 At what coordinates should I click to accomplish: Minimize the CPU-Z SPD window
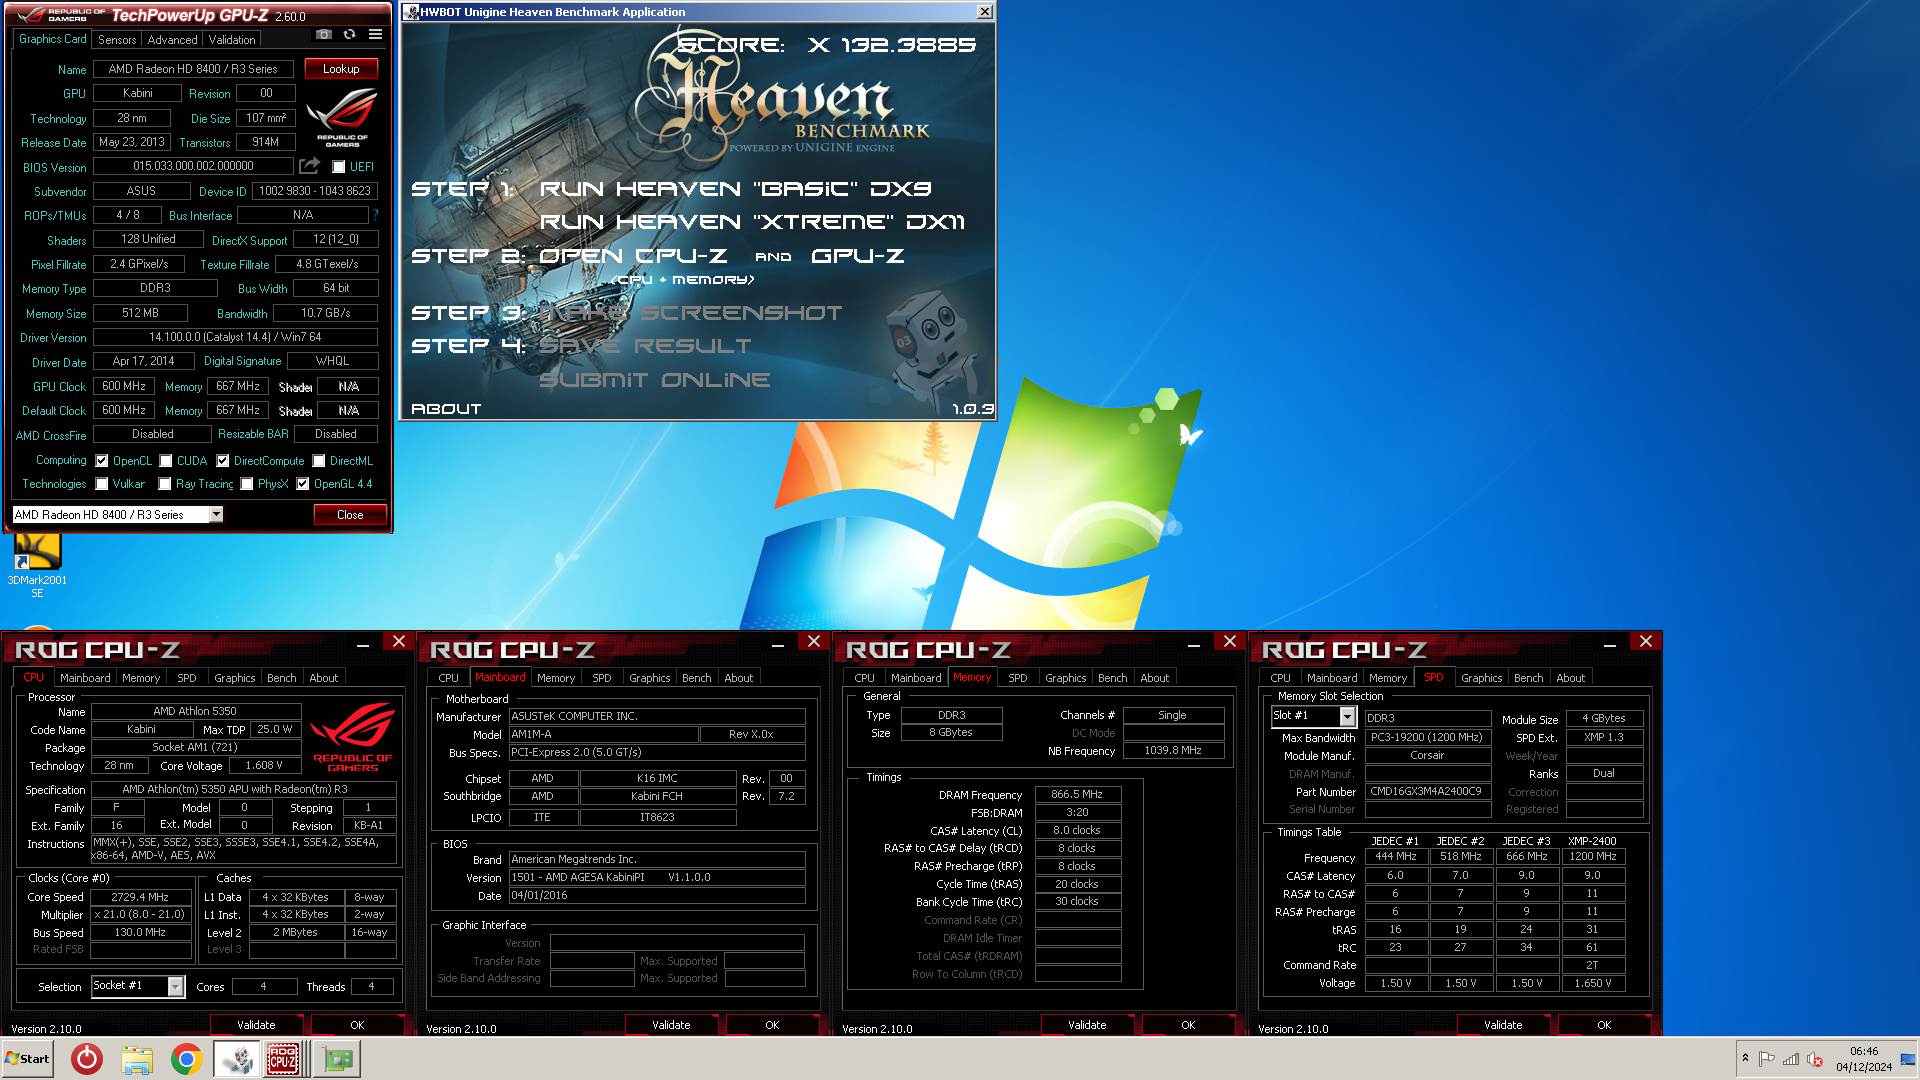click(x=1611, y=645)
